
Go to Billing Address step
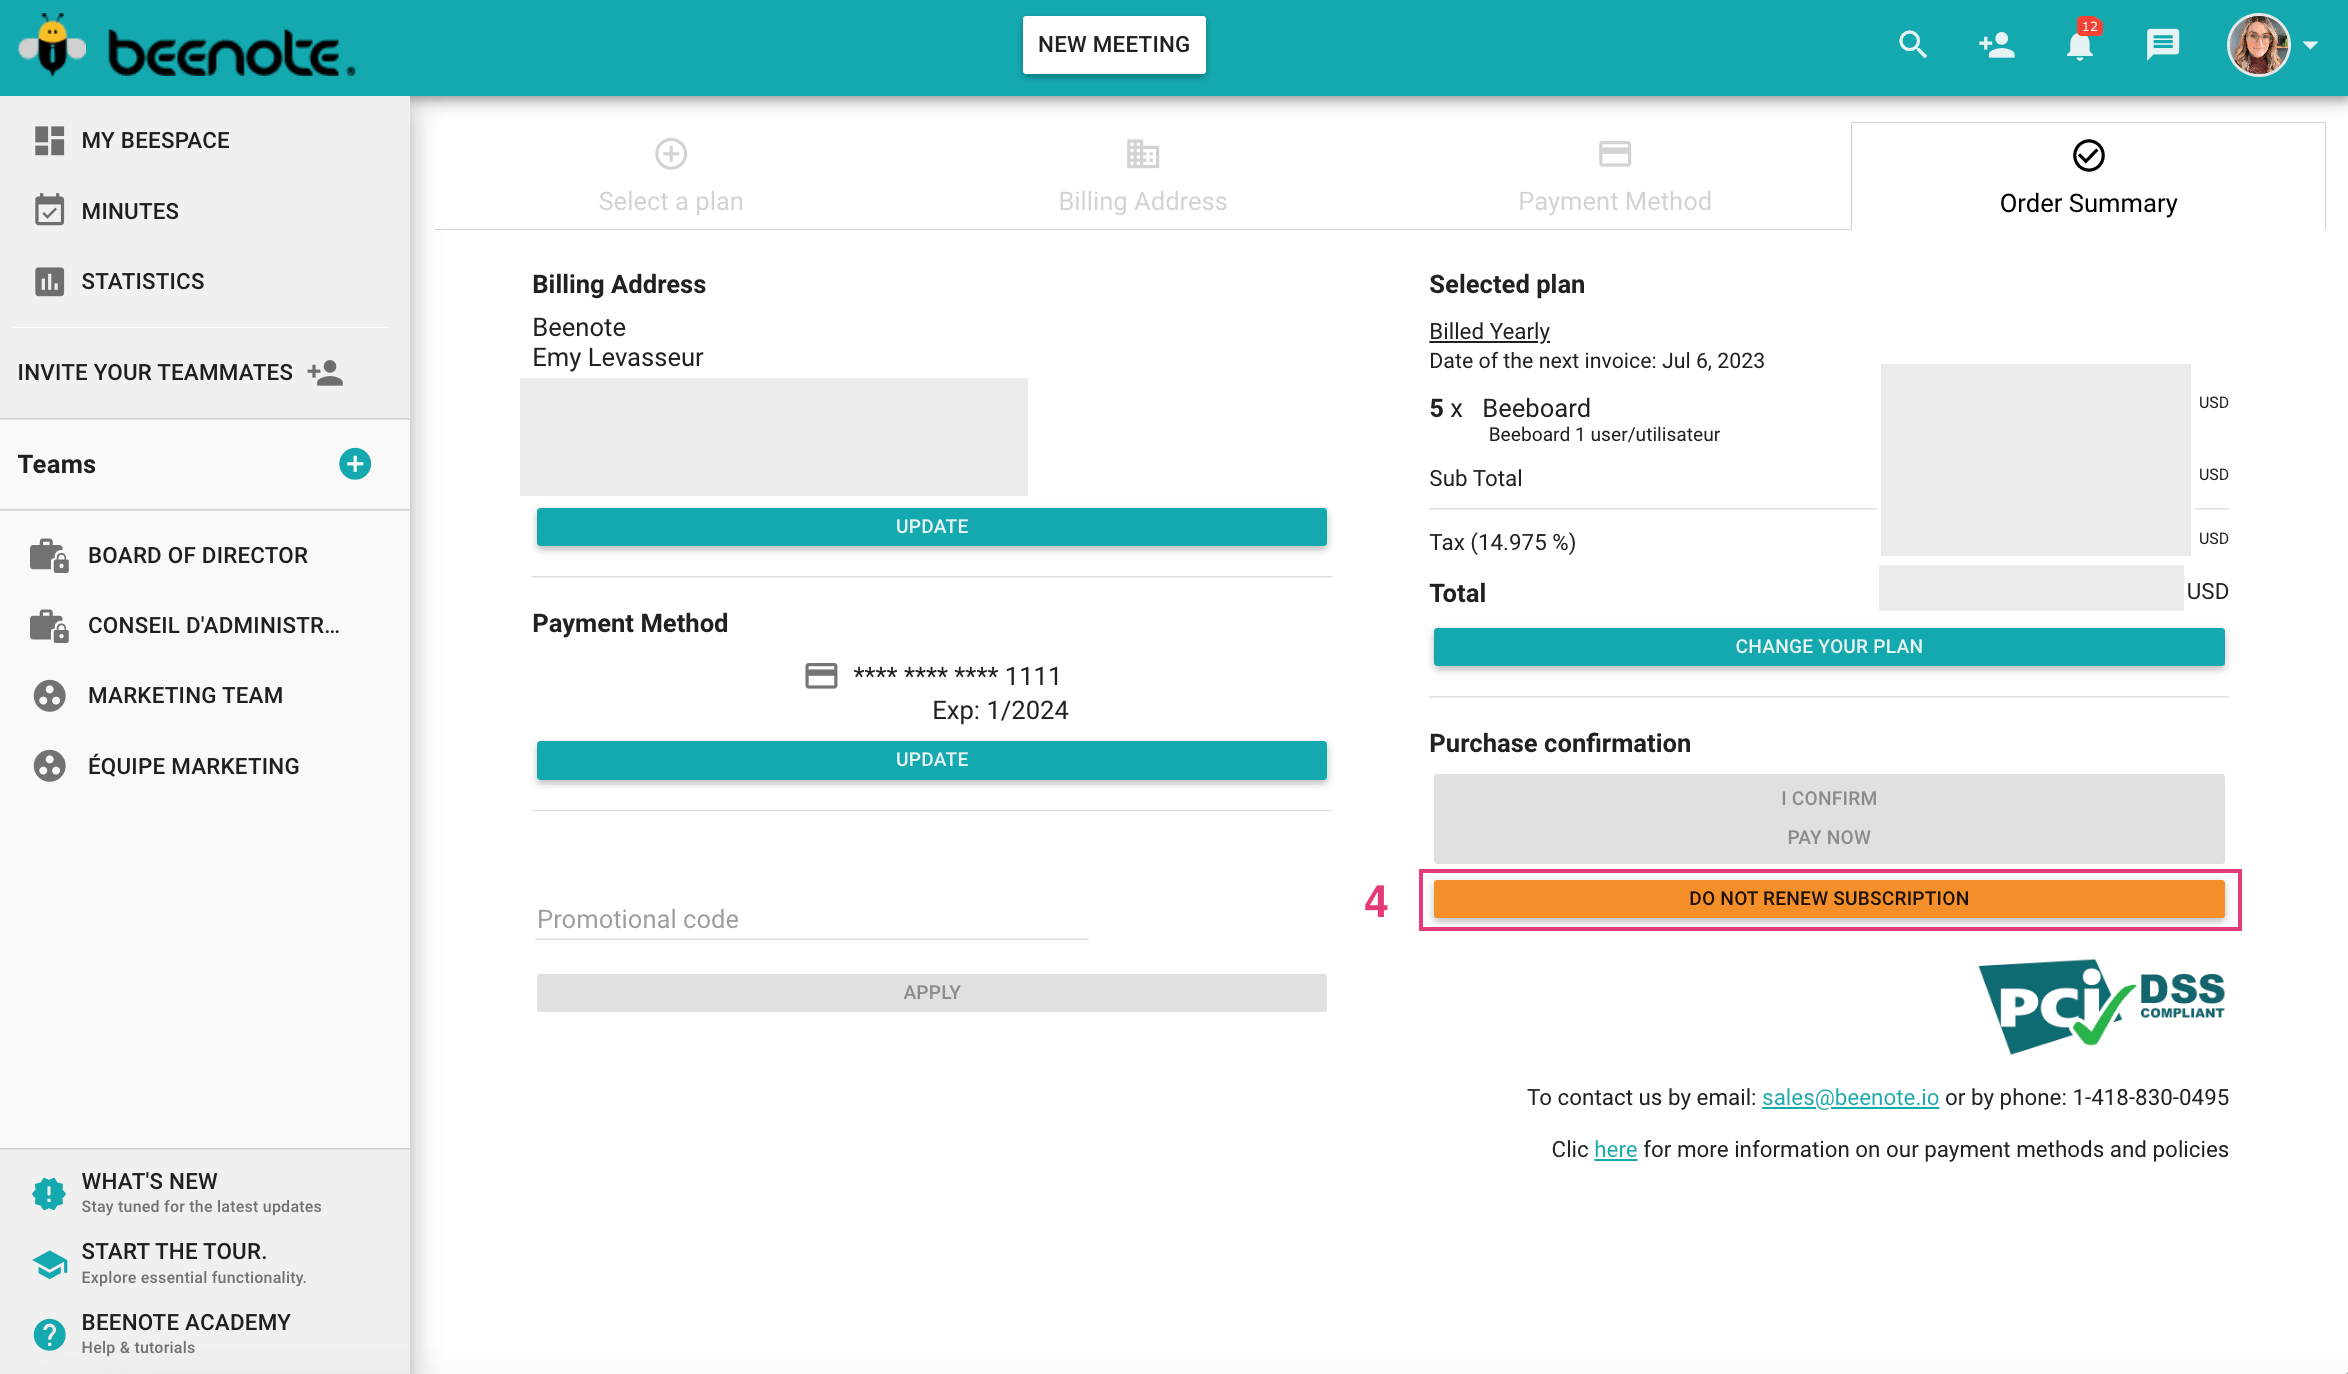pos(1143,176)
